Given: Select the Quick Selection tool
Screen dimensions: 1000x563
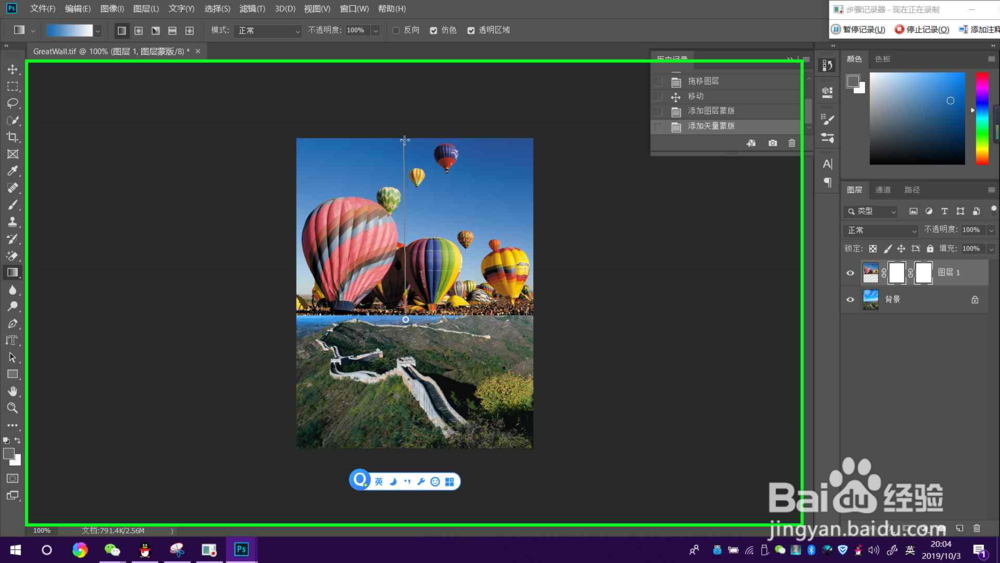Looking at the screenshot, I should point(12,120).
